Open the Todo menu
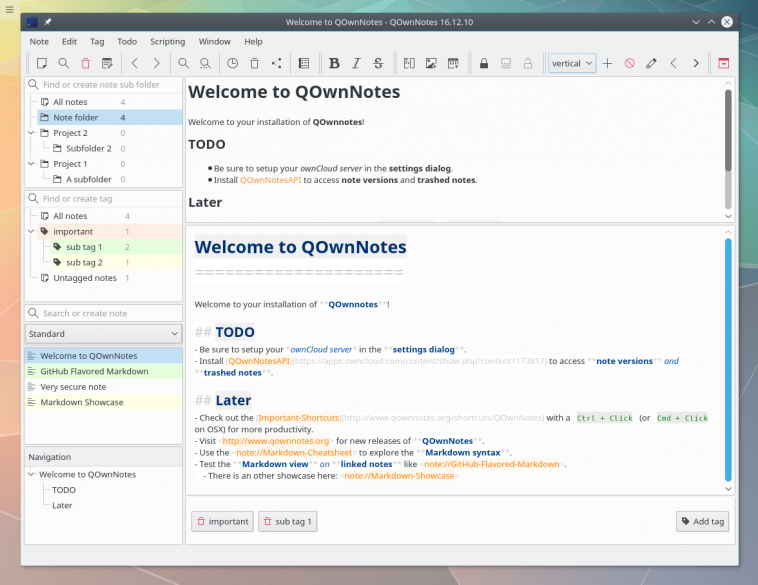 tap(127, 41)
